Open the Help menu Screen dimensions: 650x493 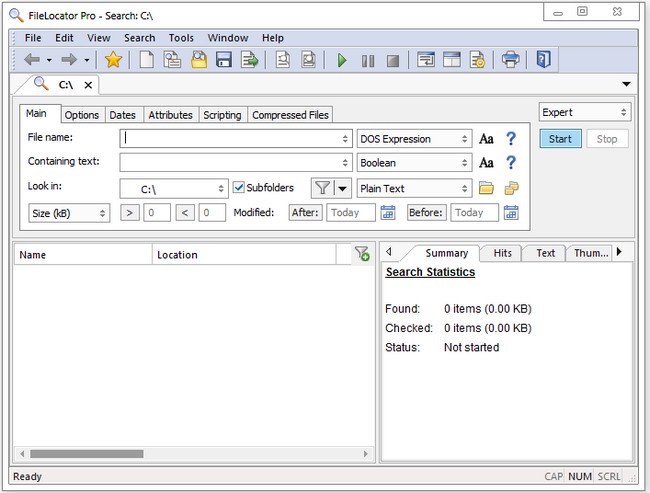273,38
